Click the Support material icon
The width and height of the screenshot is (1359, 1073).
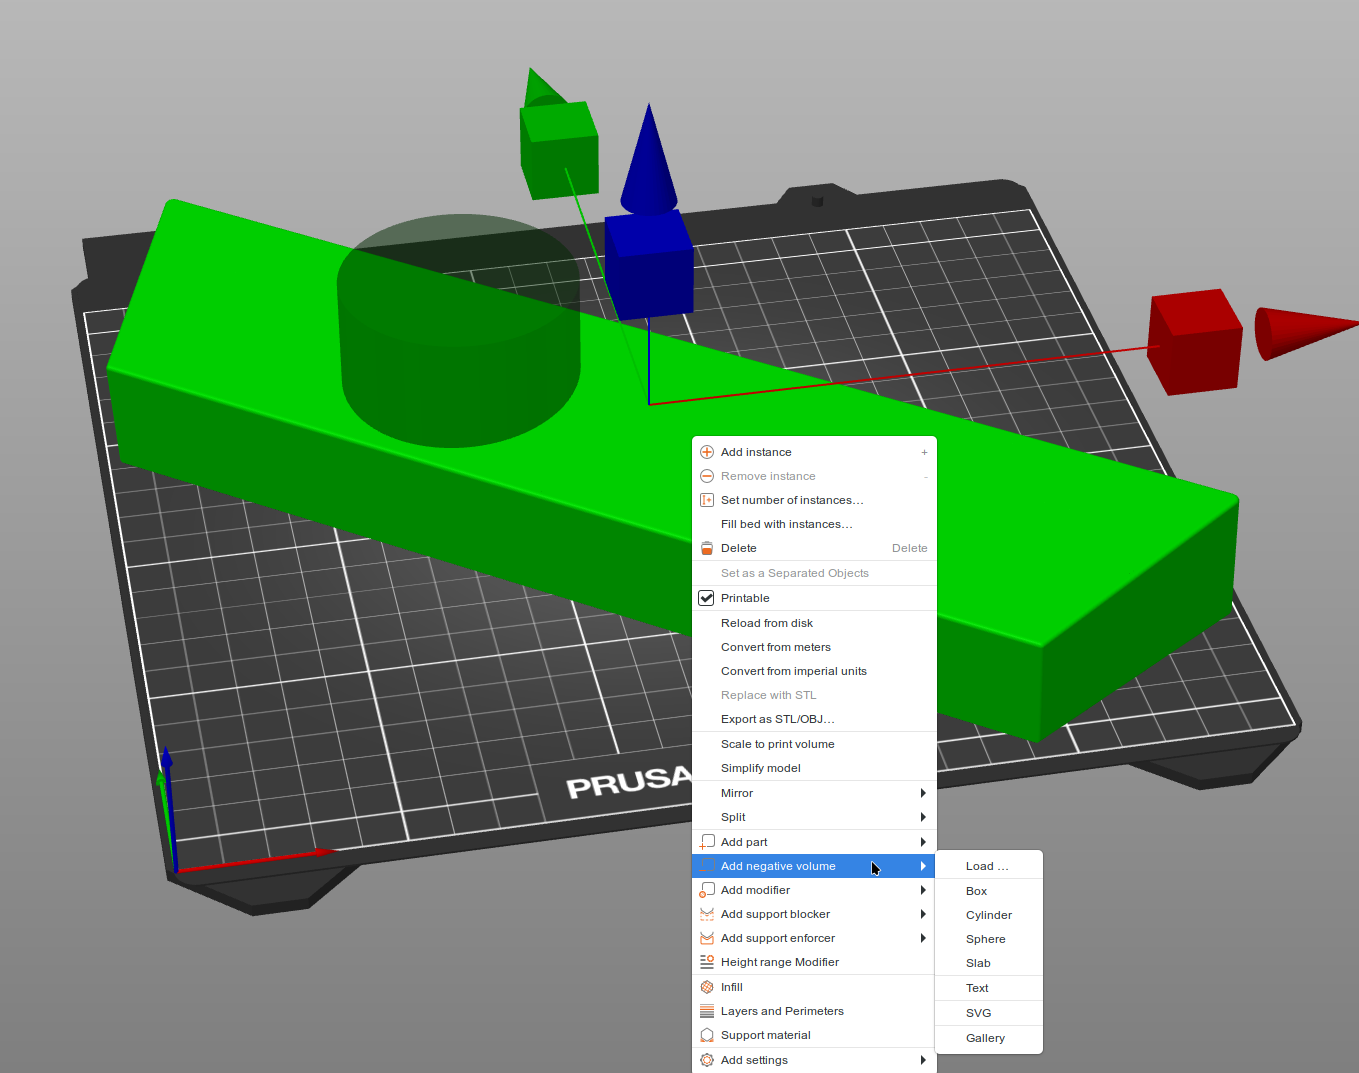click(707, 1035)
